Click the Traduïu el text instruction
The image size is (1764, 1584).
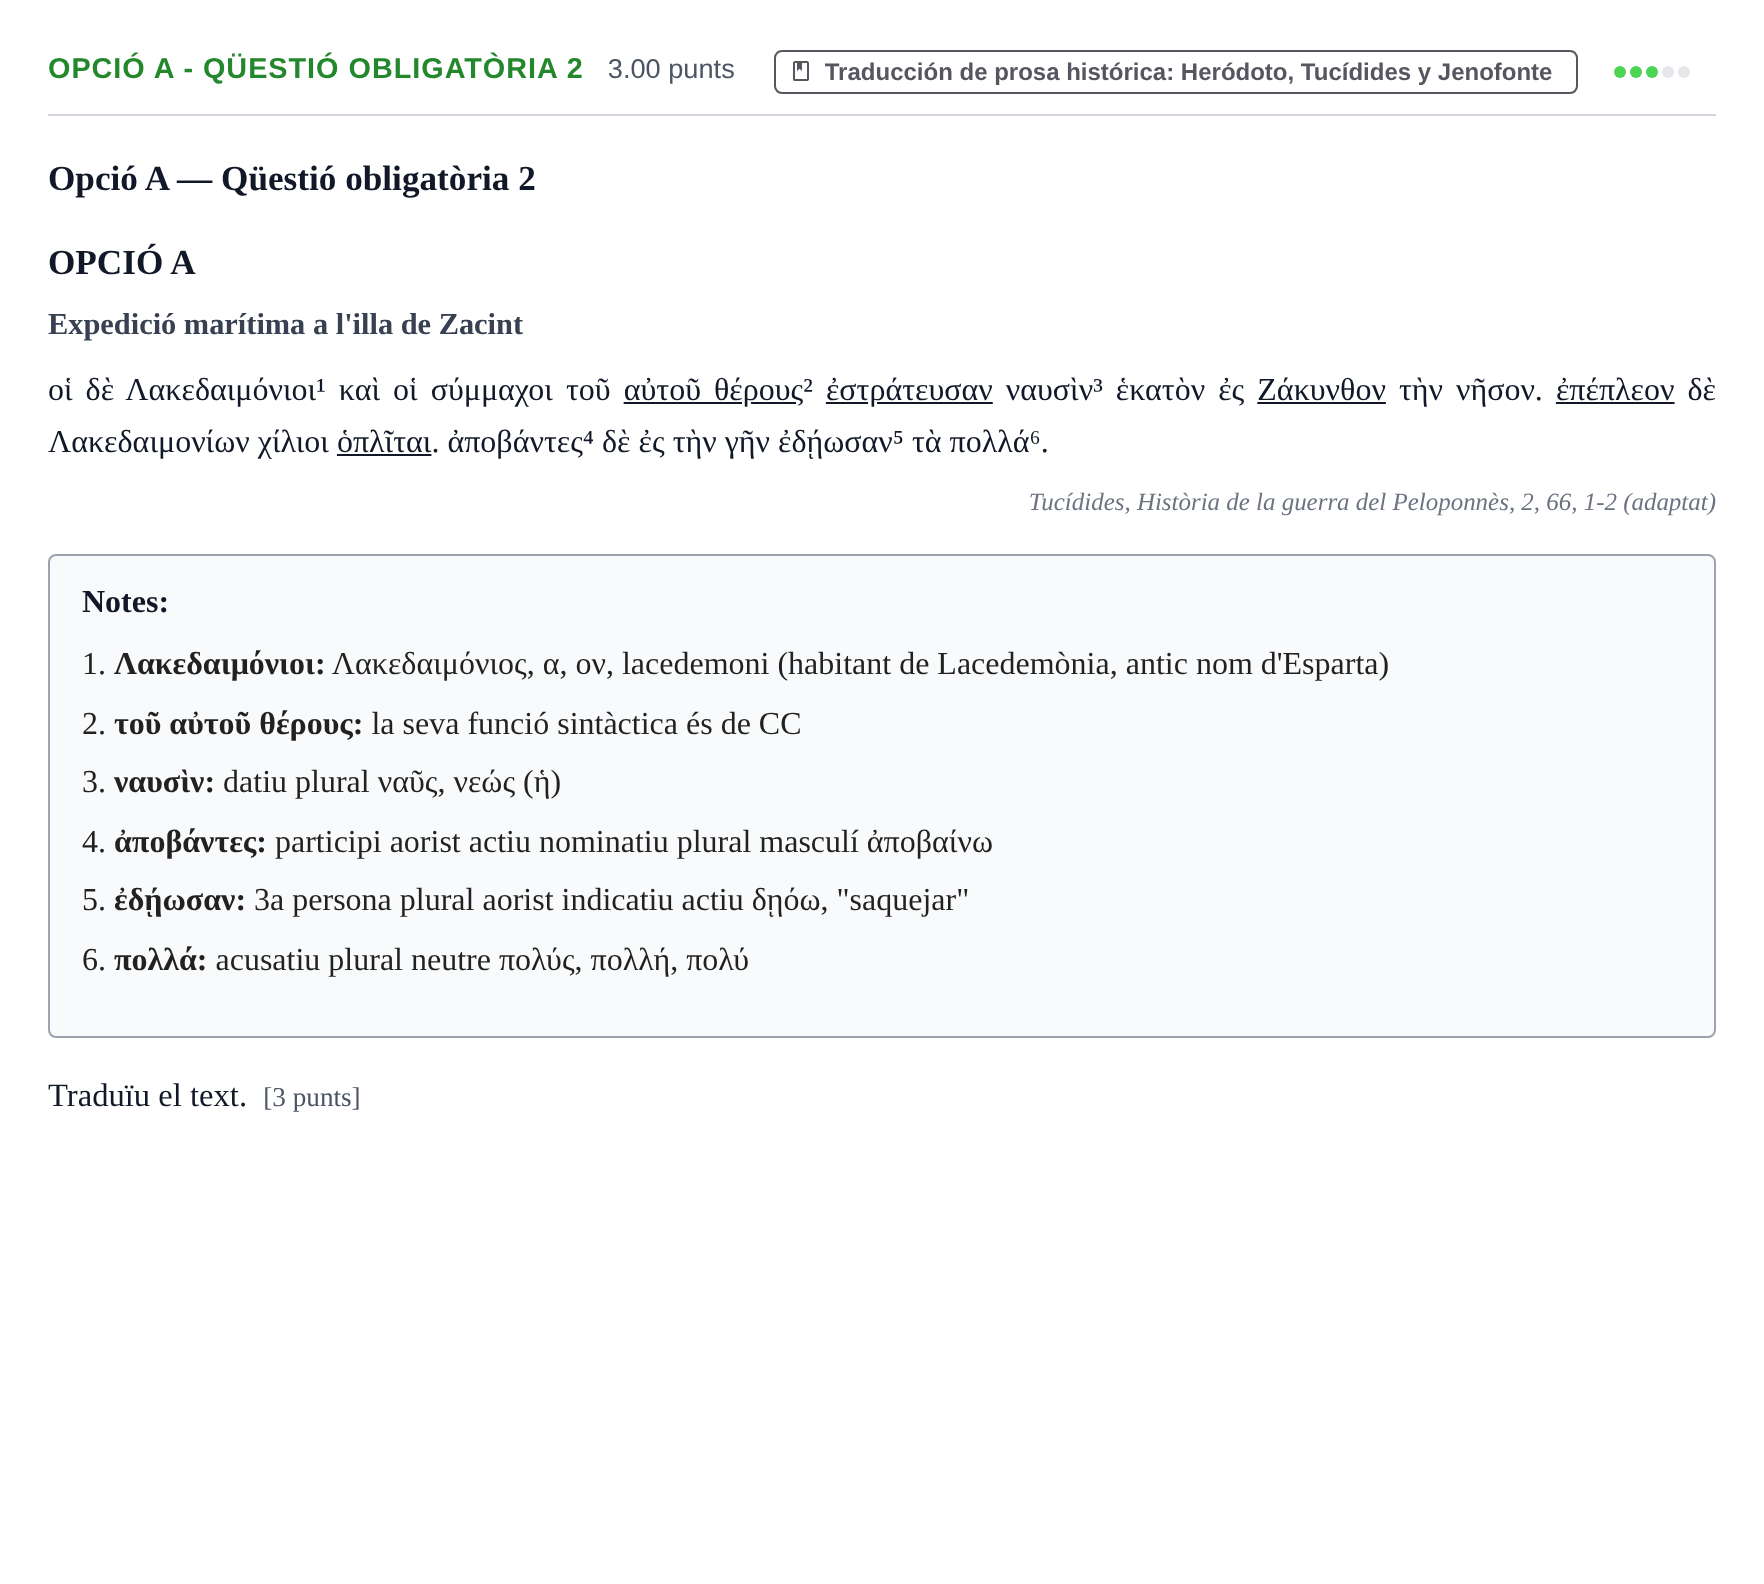pyautogui.click(x=147, y=1096)
